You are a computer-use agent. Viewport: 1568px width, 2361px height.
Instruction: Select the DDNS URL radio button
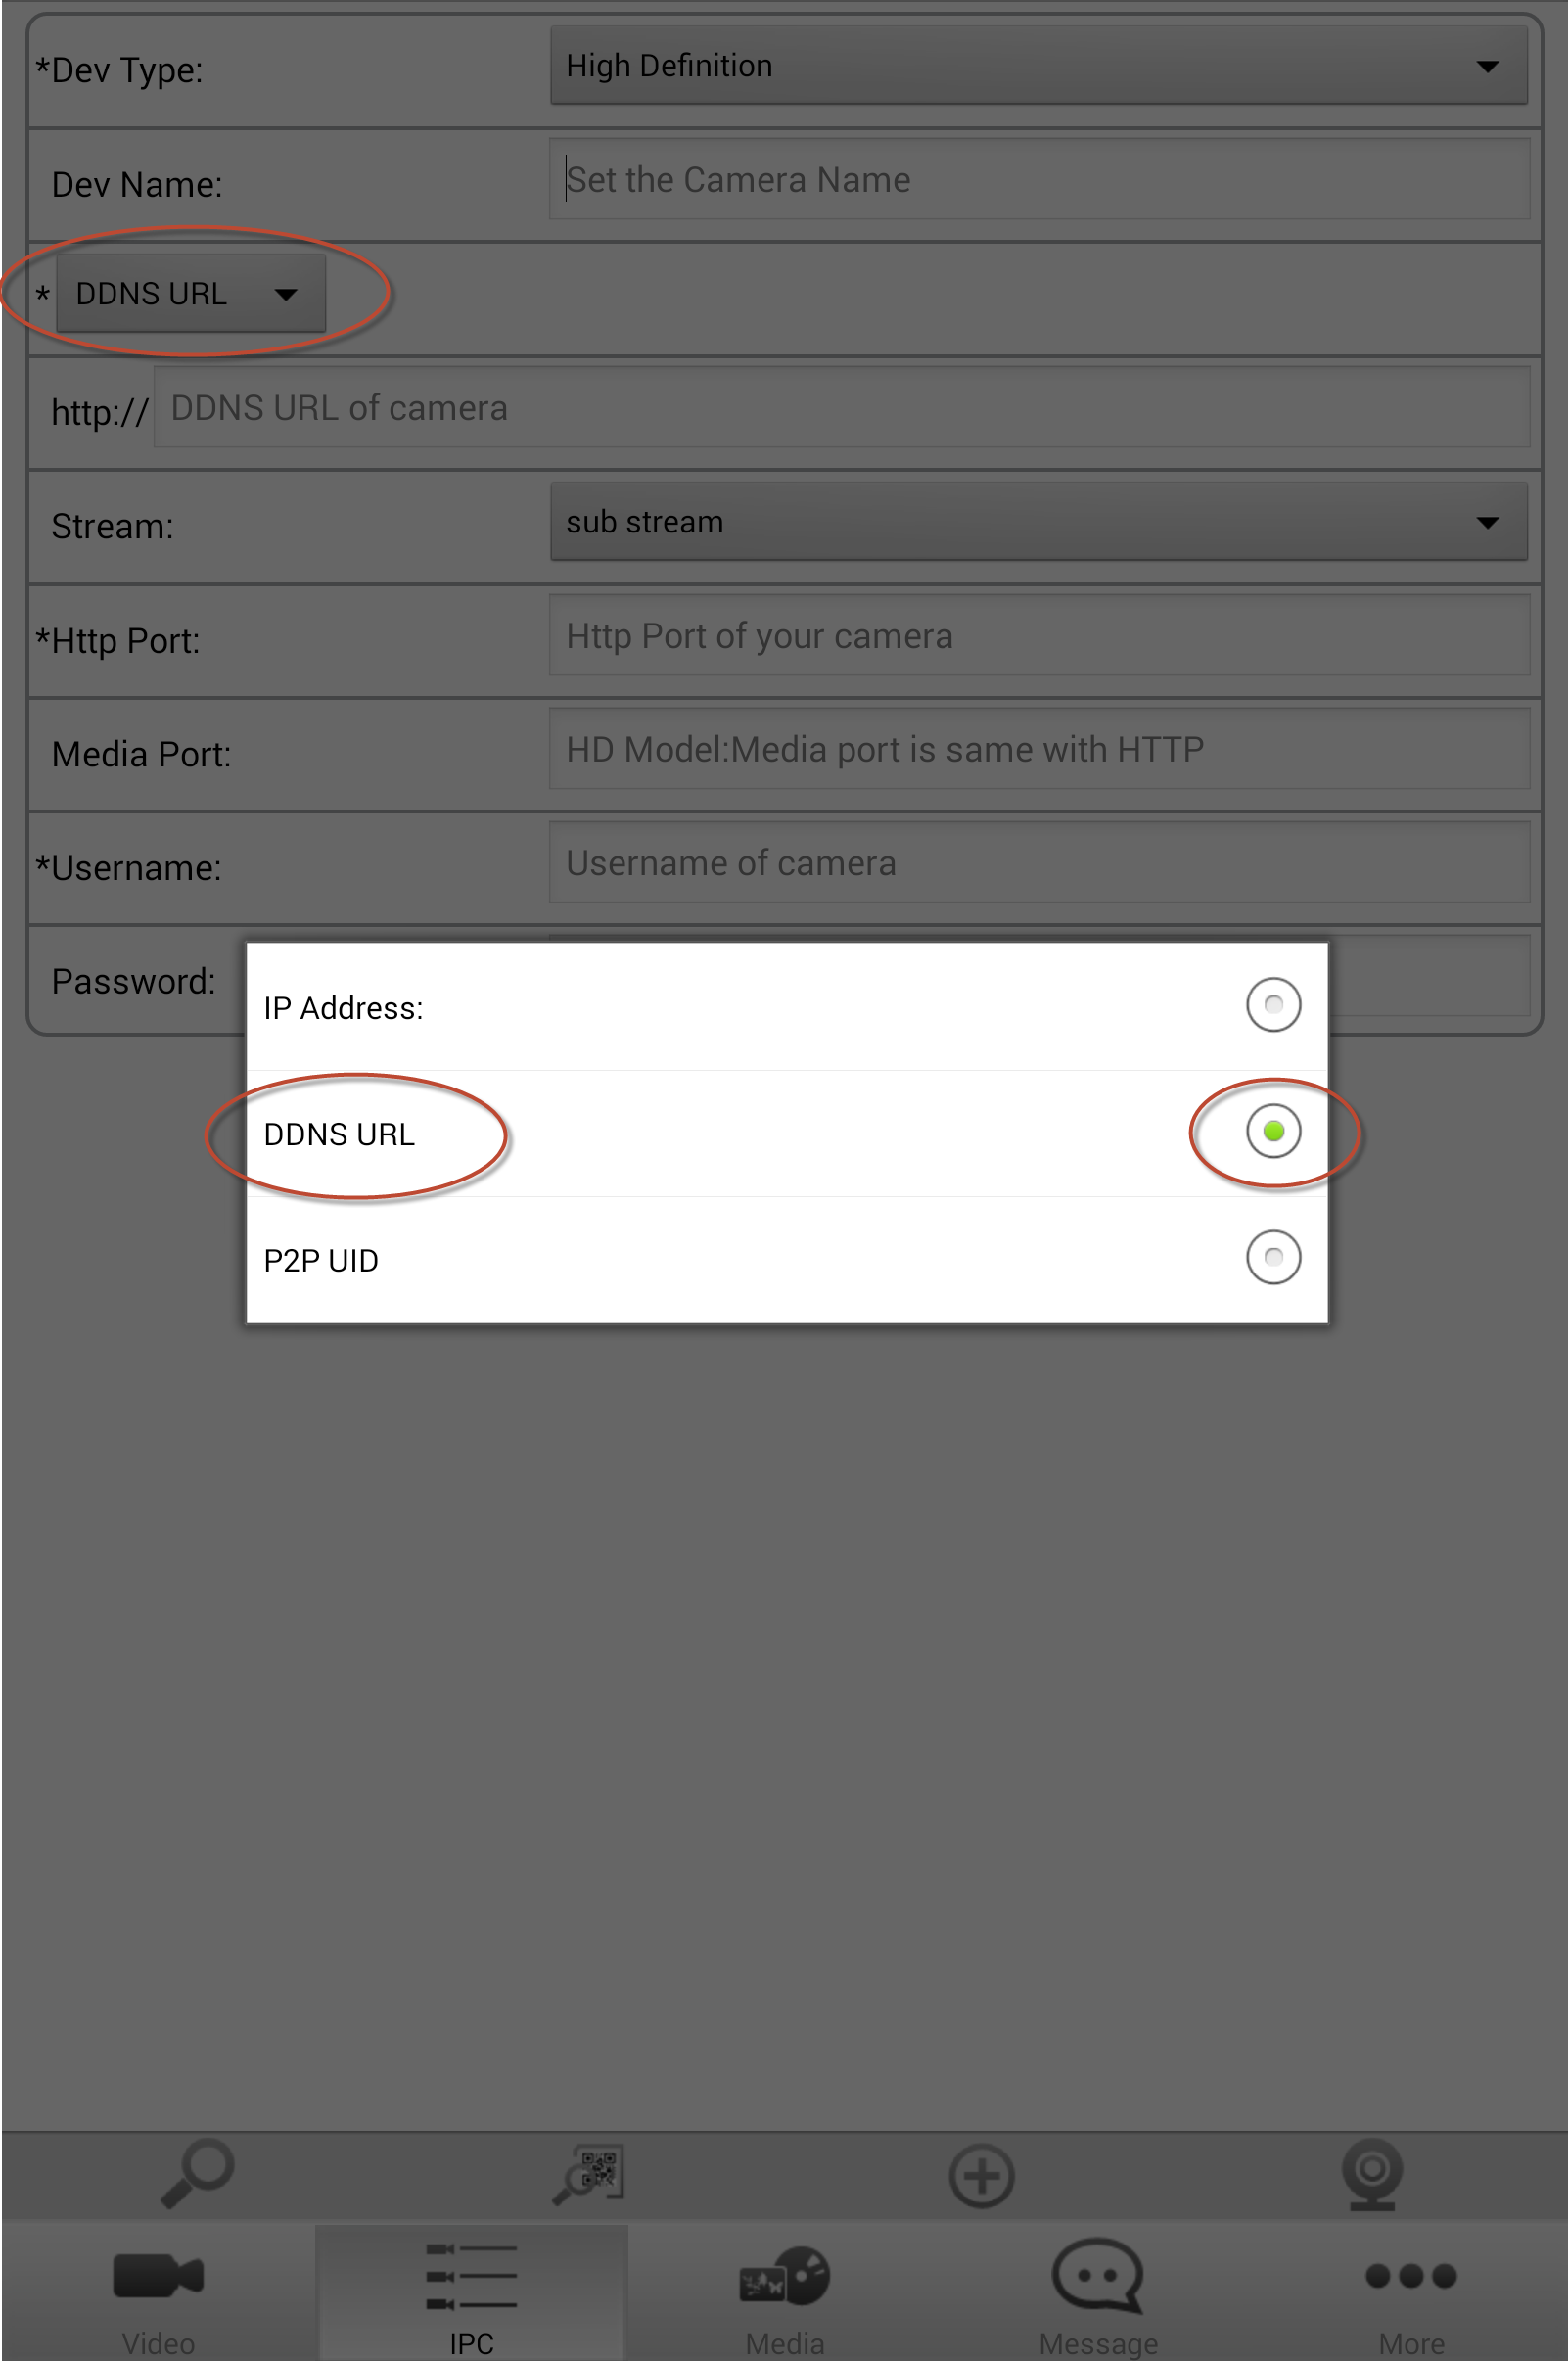point(1273,1131)
